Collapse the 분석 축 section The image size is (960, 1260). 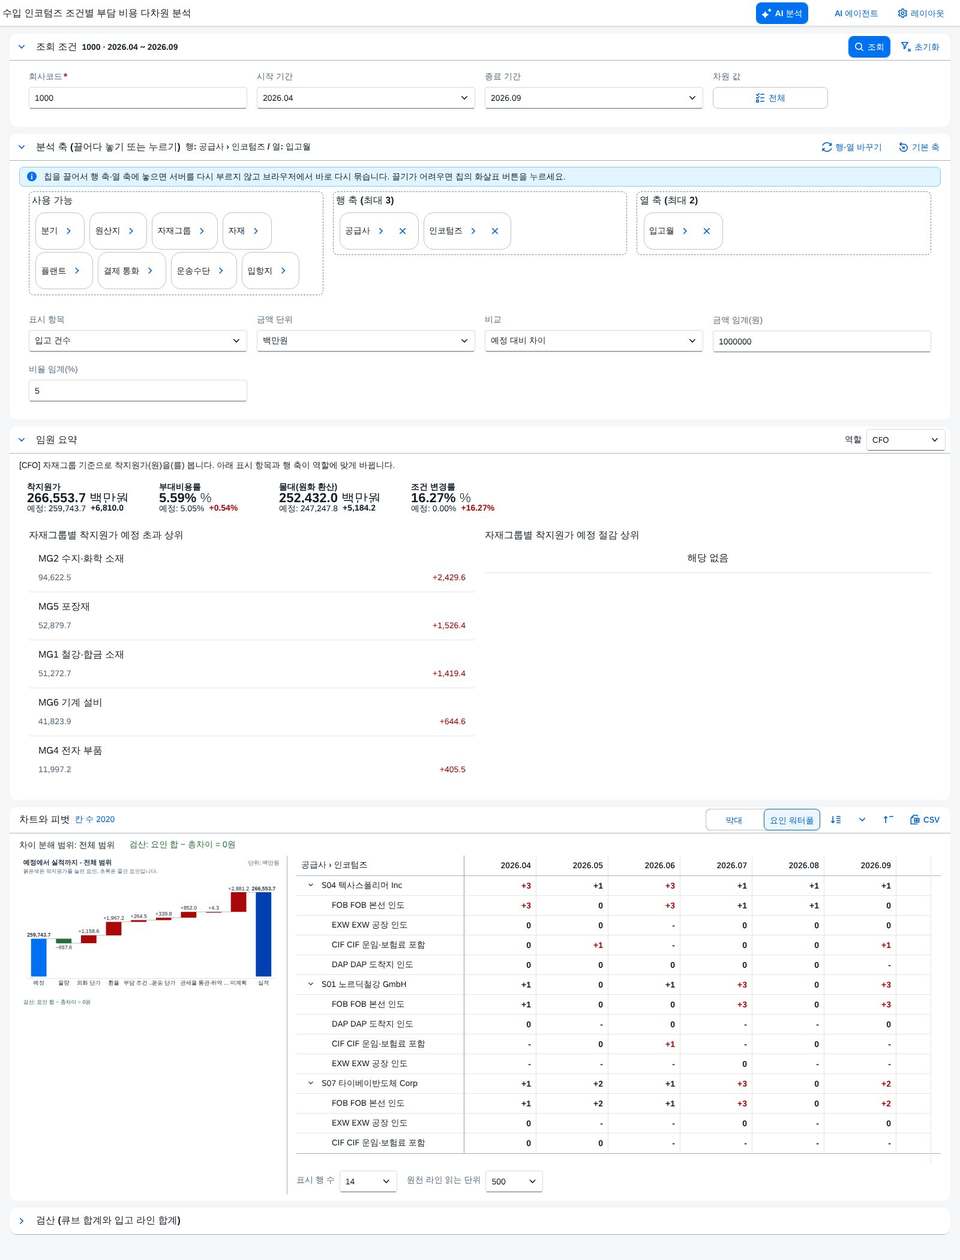click(x=22, y=147)
